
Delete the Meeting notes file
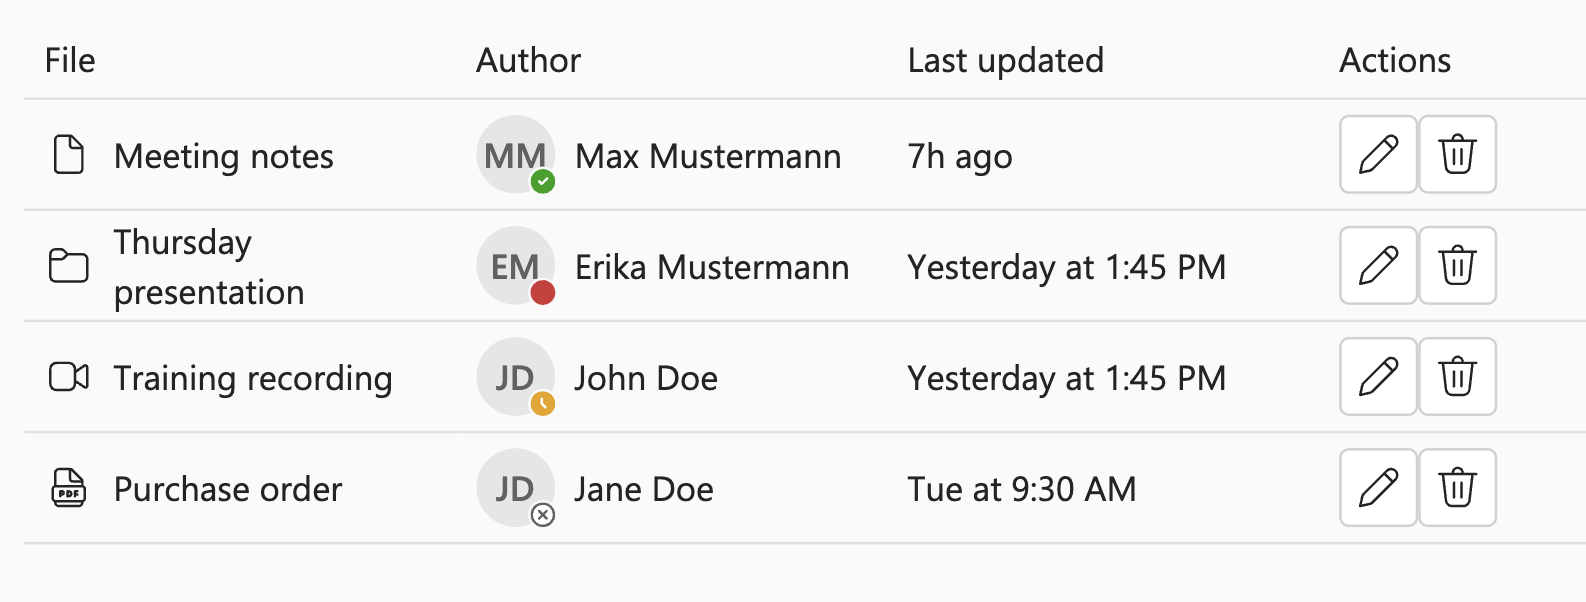coord(1457,155)
